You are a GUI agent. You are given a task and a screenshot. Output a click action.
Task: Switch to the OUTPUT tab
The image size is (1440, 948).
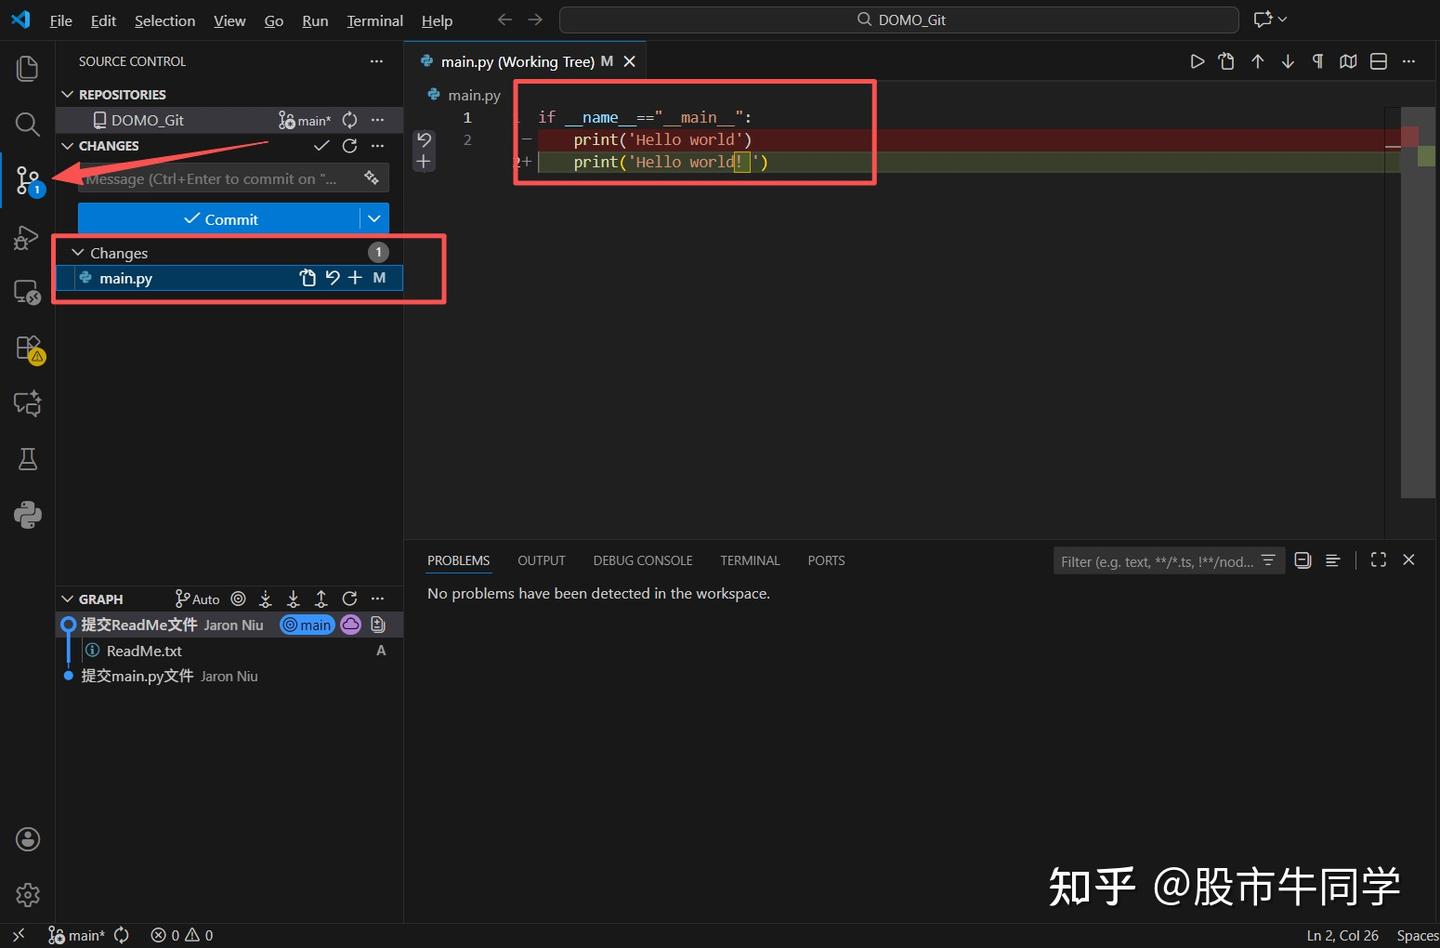(541, 560)
